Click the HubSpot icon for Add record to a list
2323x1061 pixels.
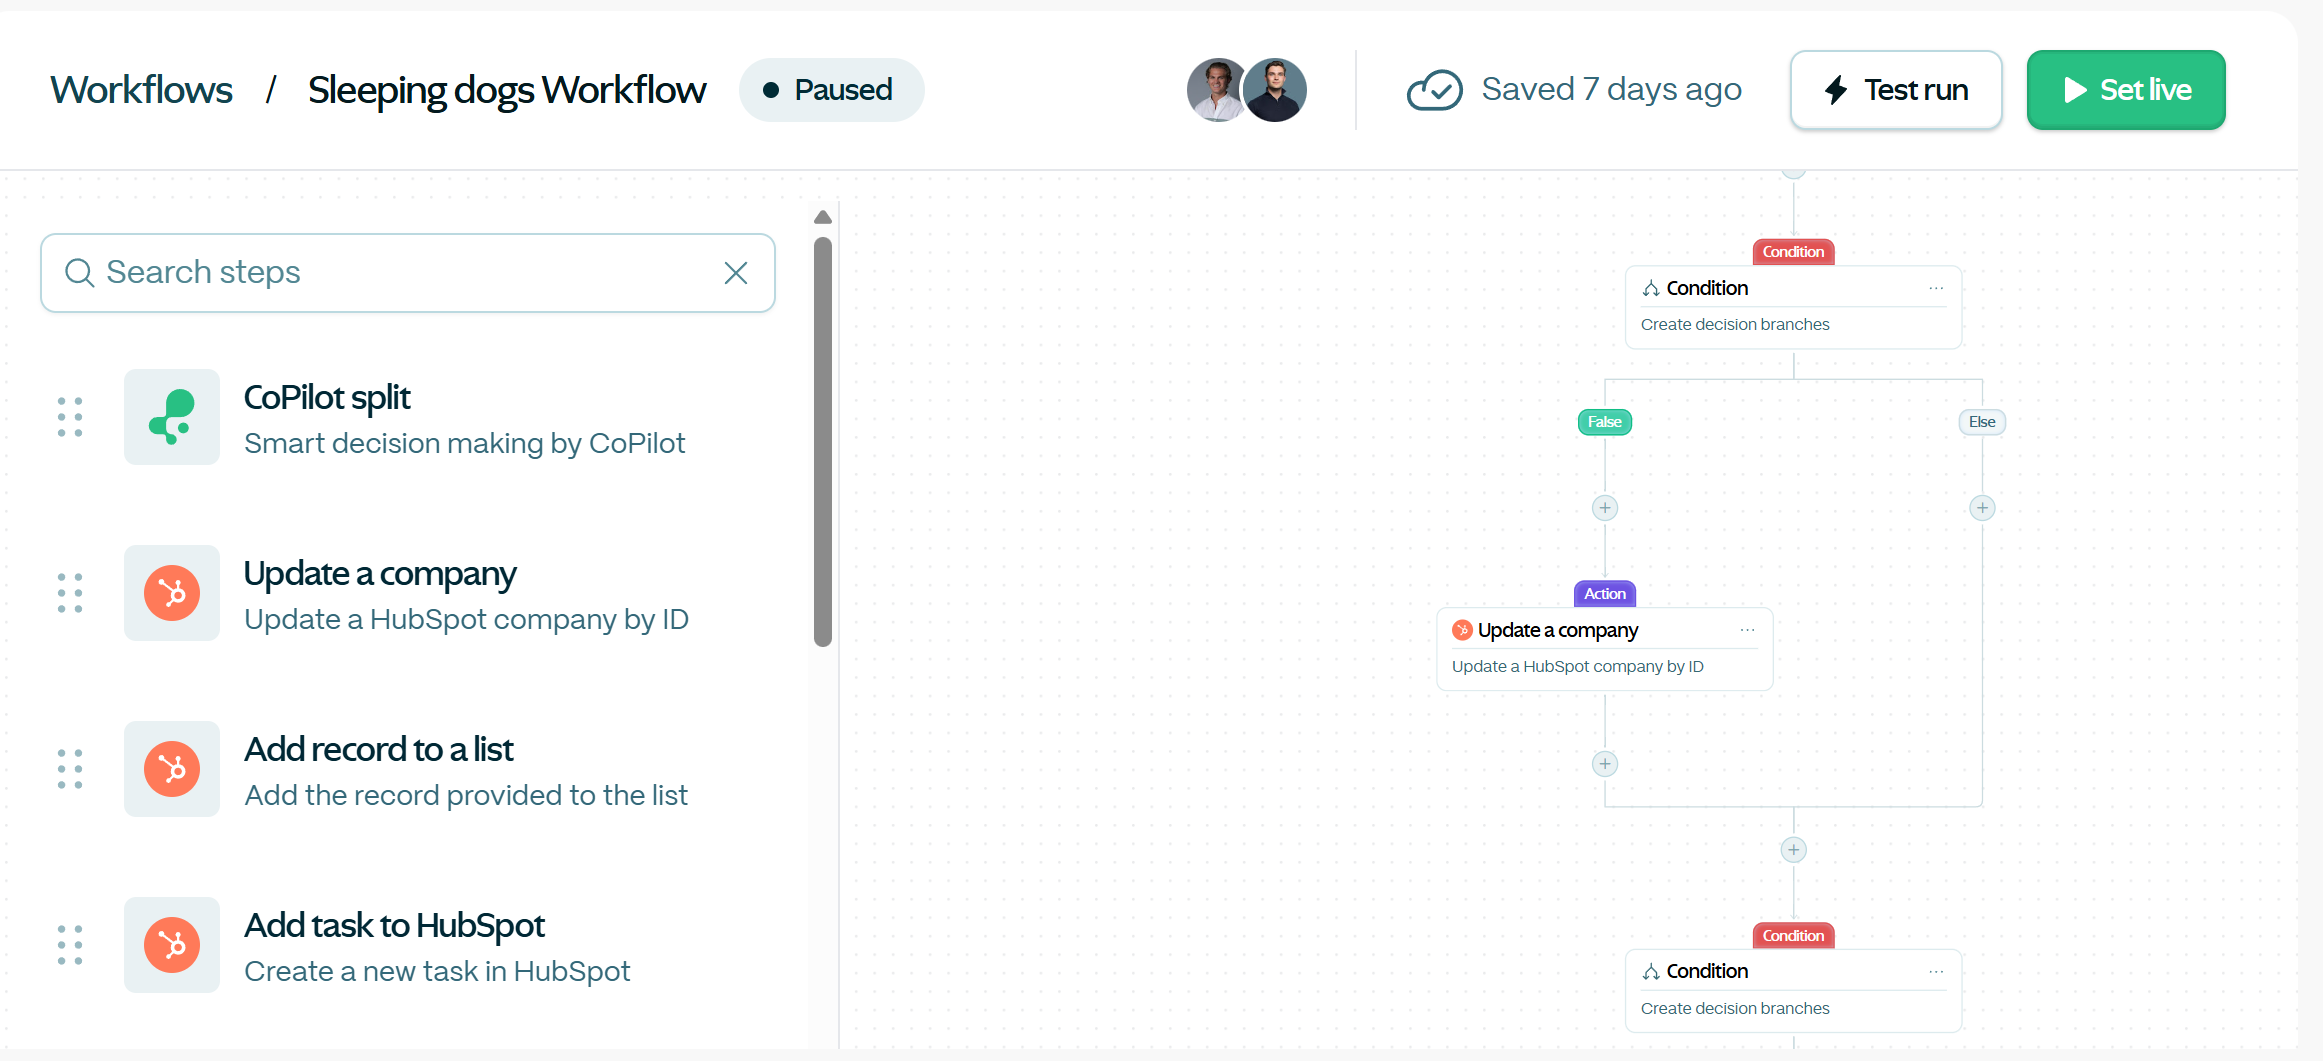[x=172, y=769]
